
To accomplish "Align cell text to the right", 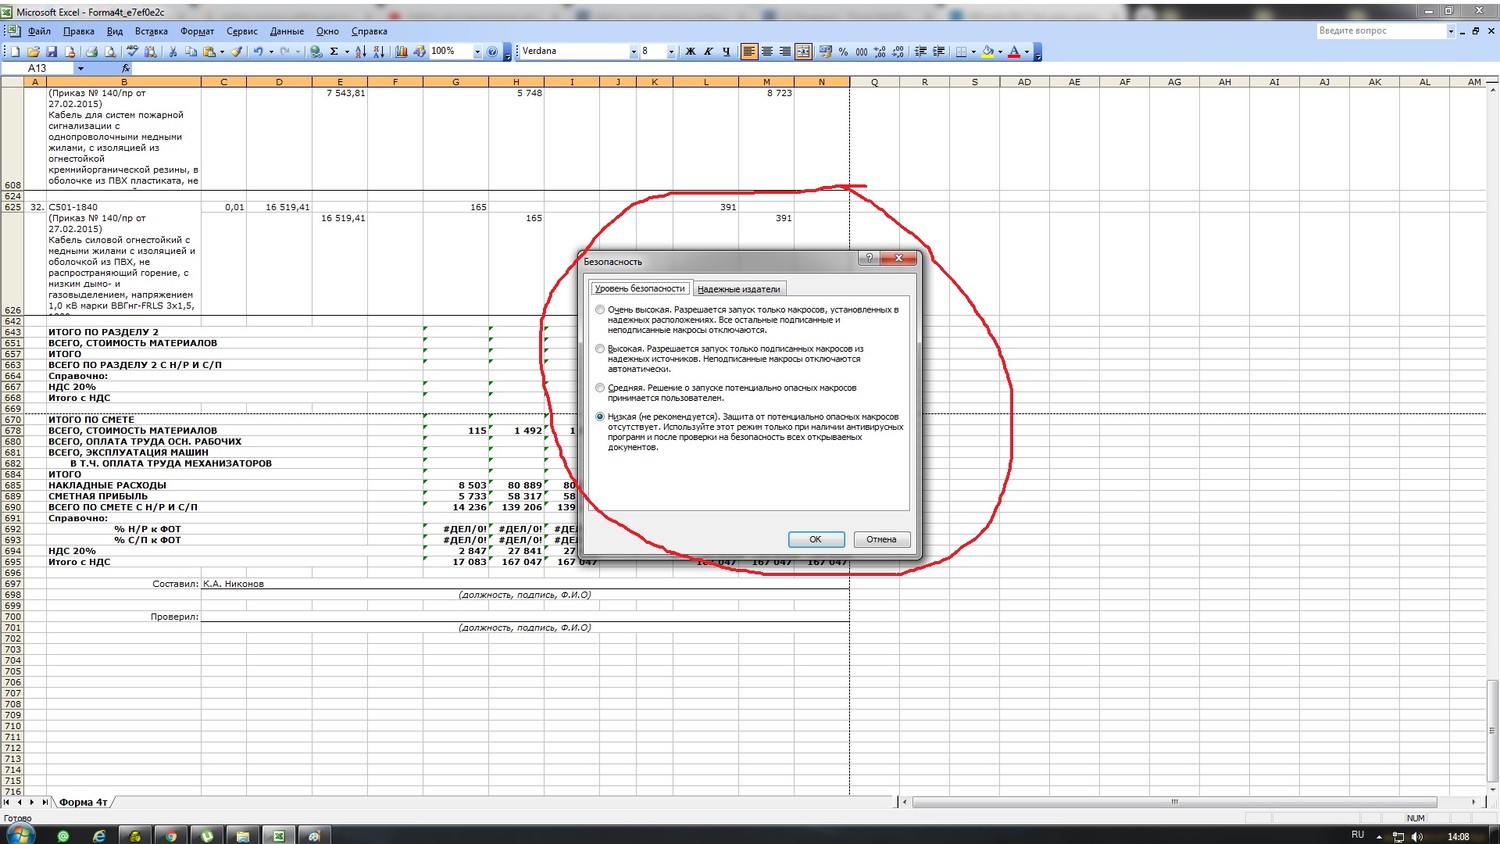I will [785, 51].
